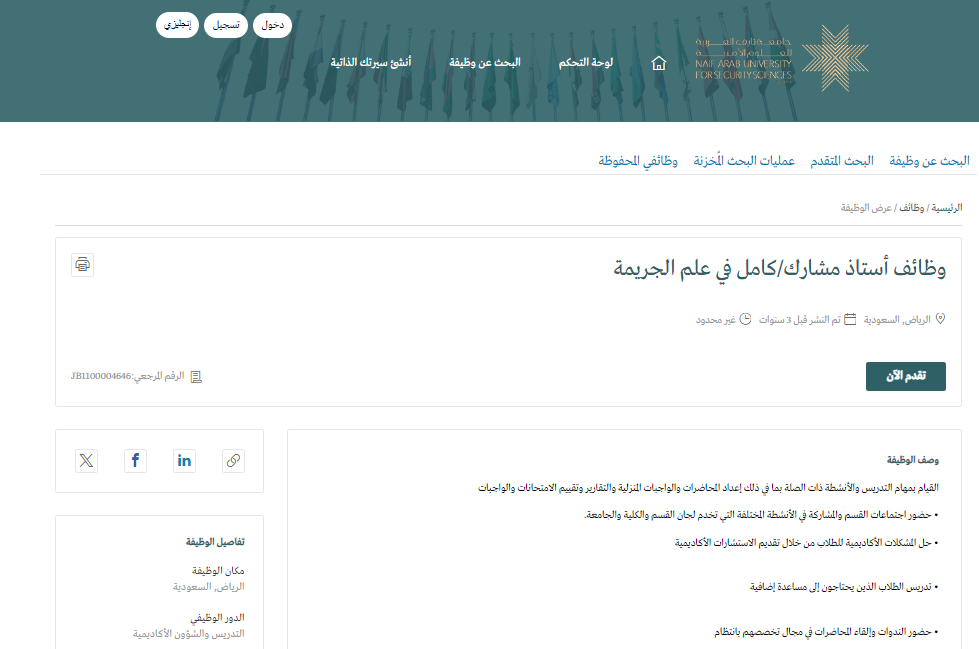Open لوحة التحكم dashboard menu
Screen dimensions: 979x649
(x=586, y=63)
